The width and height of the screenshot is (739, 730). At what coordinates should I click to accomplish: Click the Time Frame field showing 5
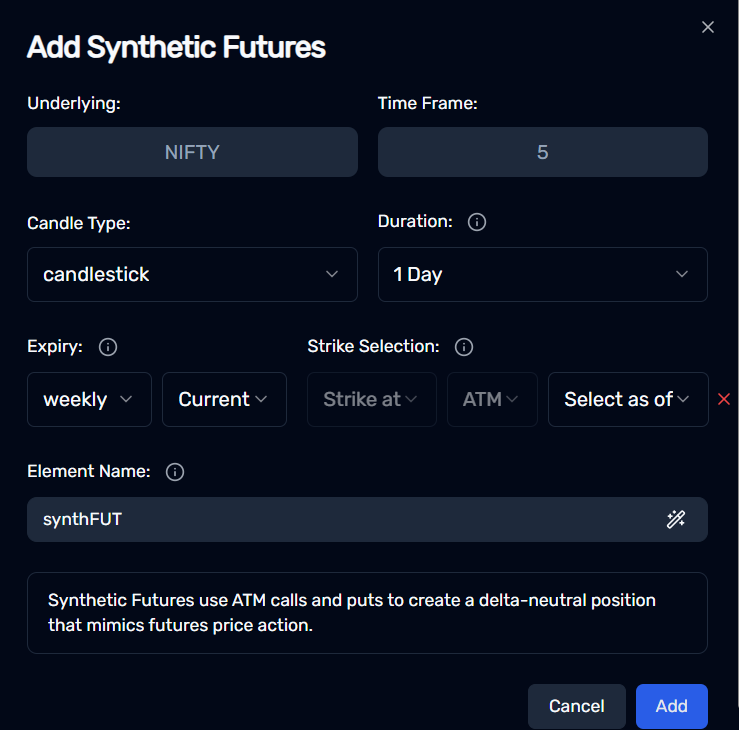click(542, 152)
